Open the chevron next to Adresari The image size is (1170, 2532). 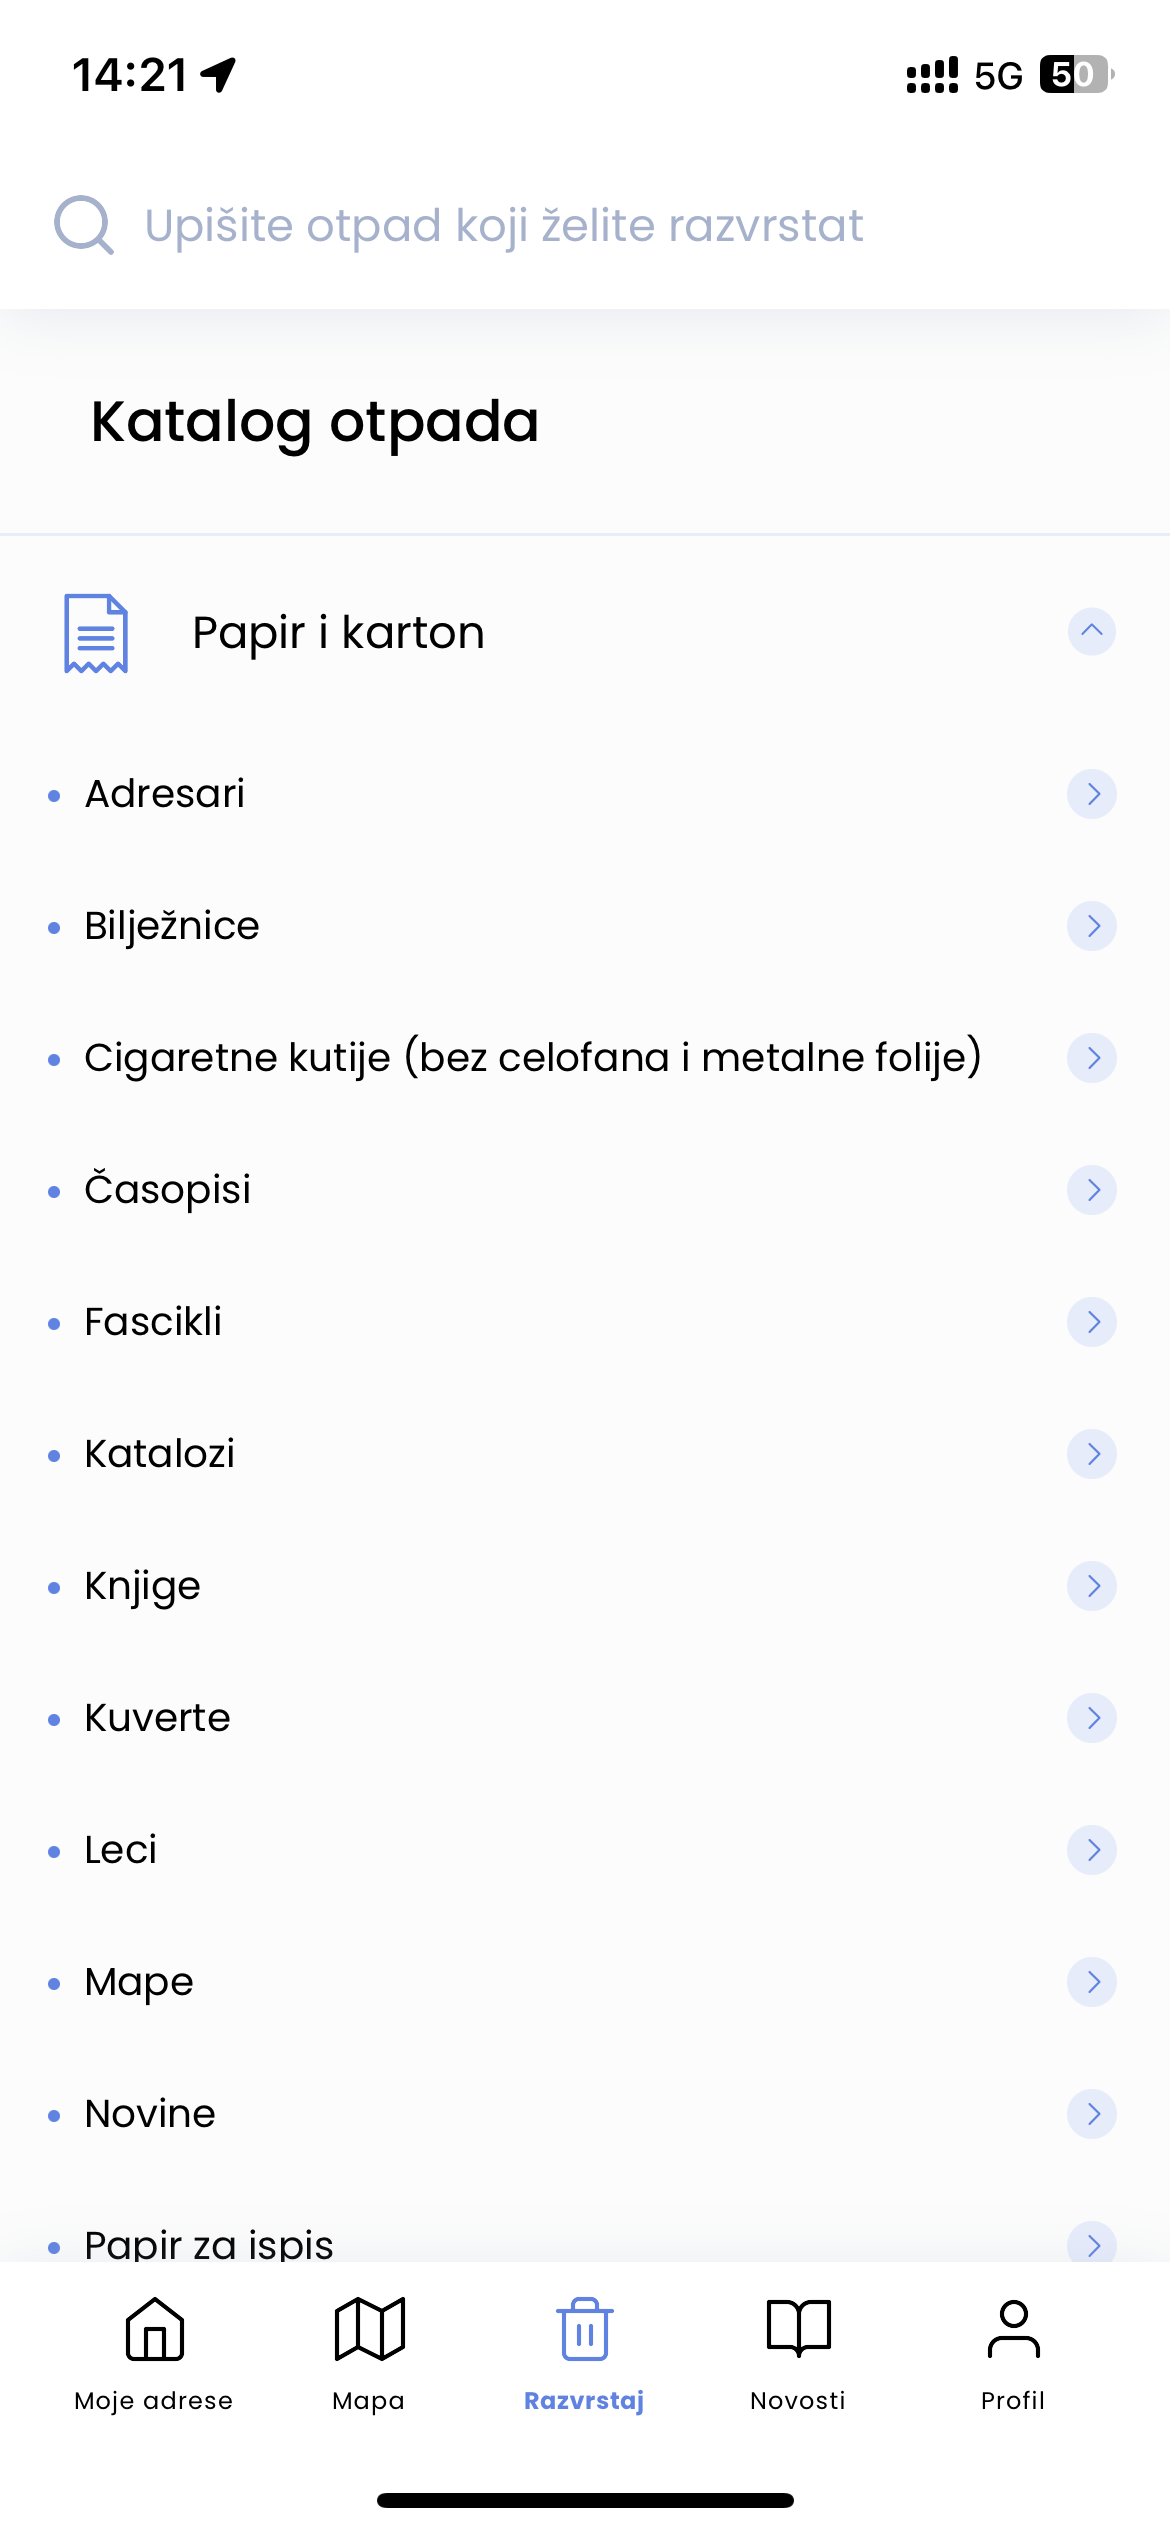pos(1091,794)
